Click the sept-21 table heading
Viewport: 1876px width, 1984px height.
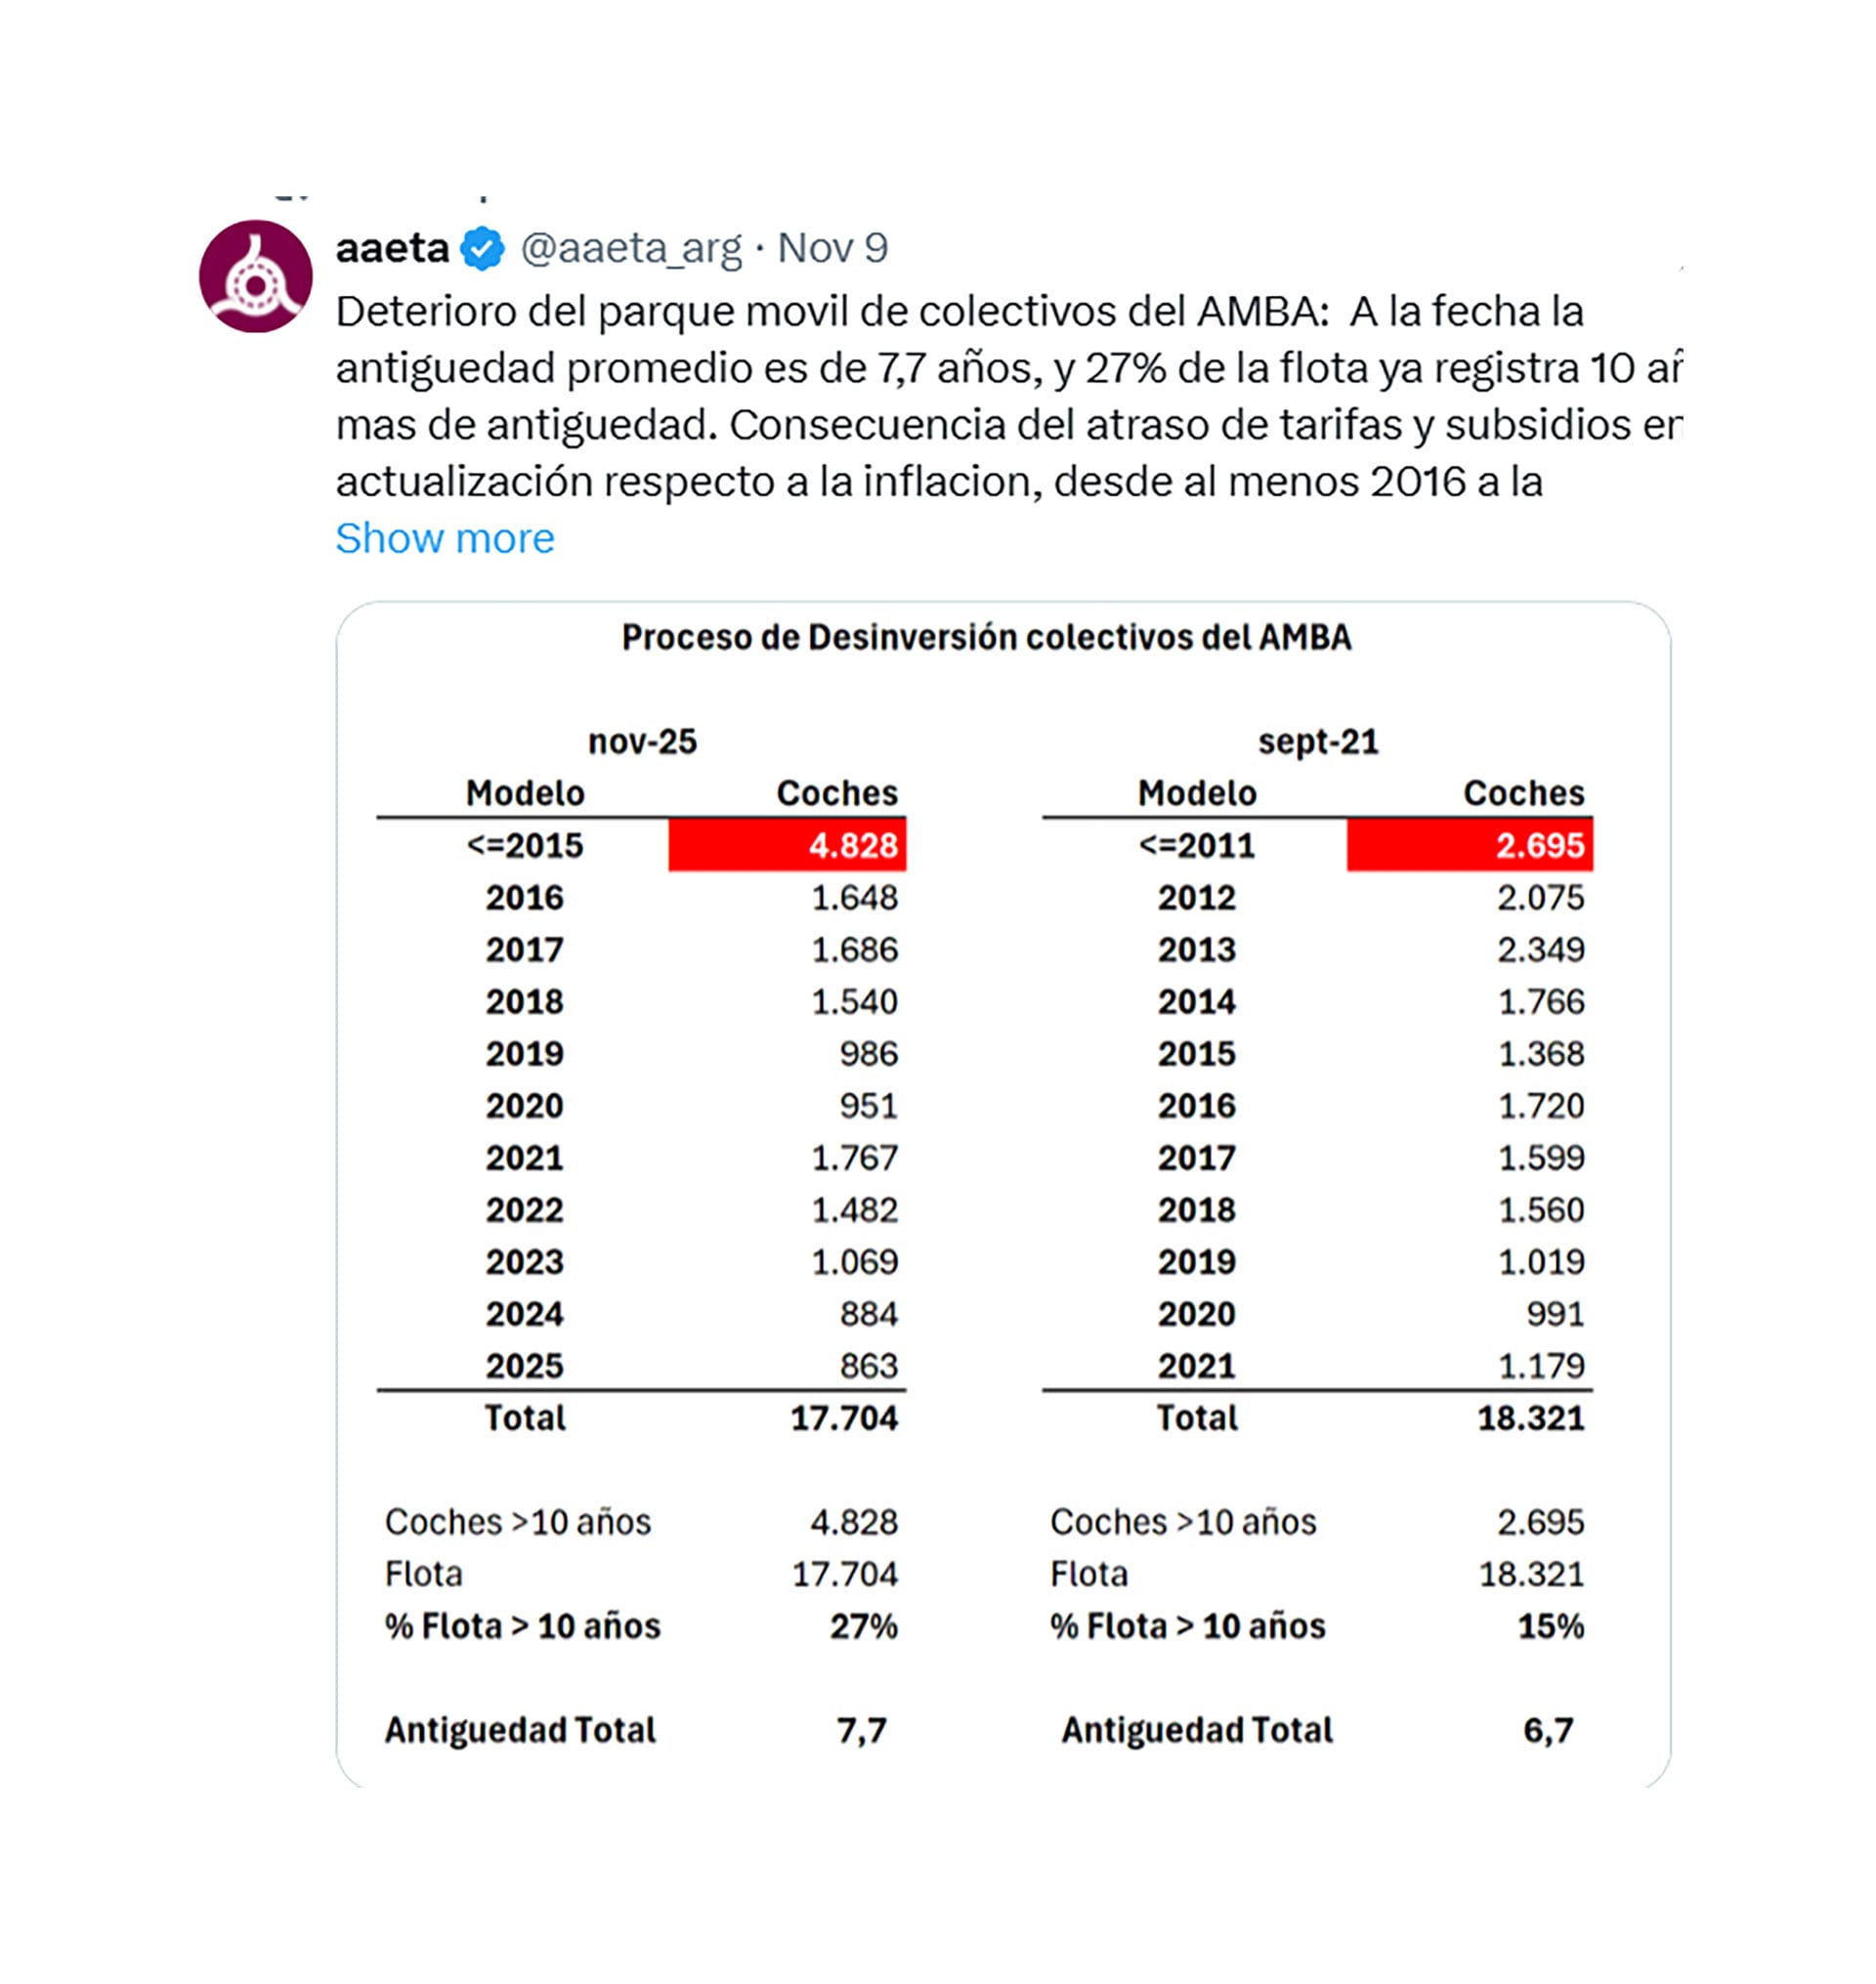coord(1318,741)
